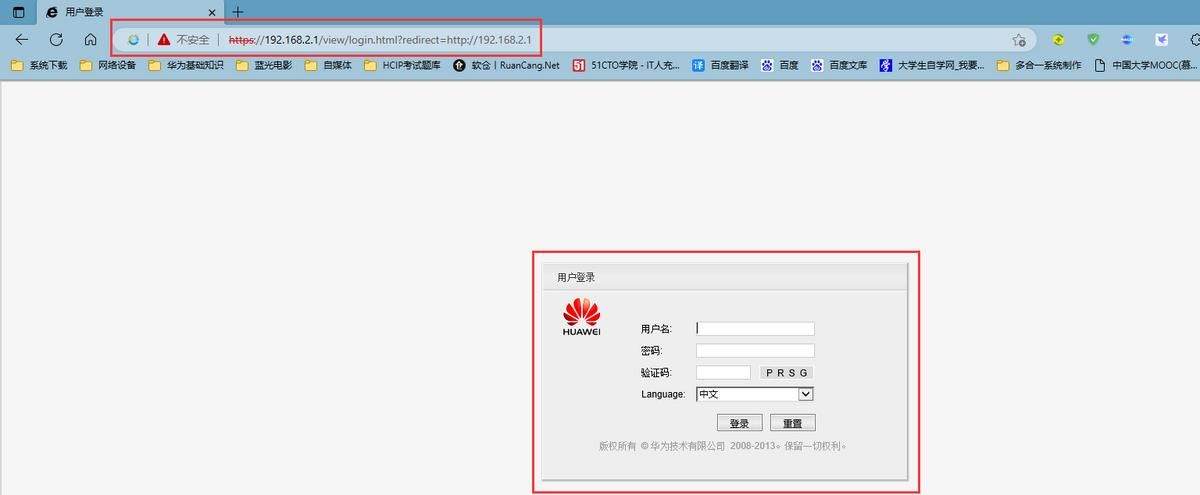This screenshot has width=1200, height=495.
Task: Open the 百度翻译 bookmark
Action: click(x=720, y=65)
